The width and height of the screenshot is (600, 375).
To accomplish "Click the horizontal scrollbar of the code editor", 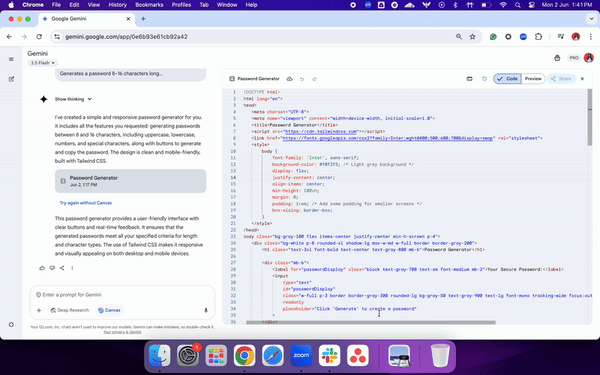I will pyautogui.click(x=371, y=323).
